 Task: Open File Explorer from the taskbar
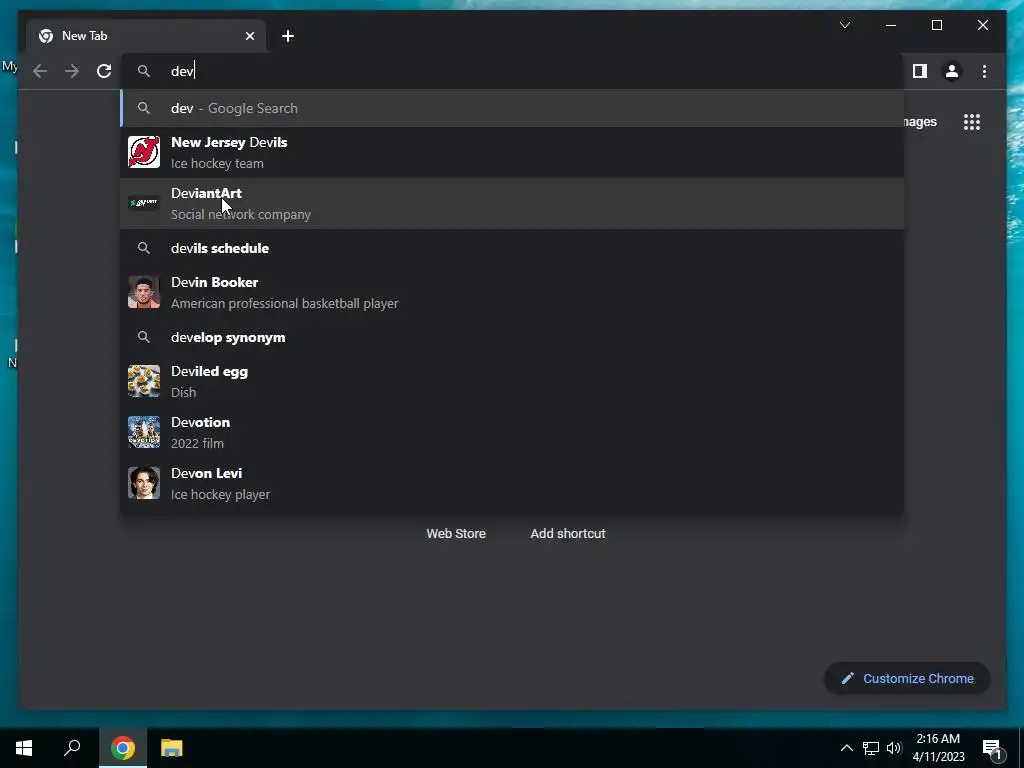tap(172, 748)
